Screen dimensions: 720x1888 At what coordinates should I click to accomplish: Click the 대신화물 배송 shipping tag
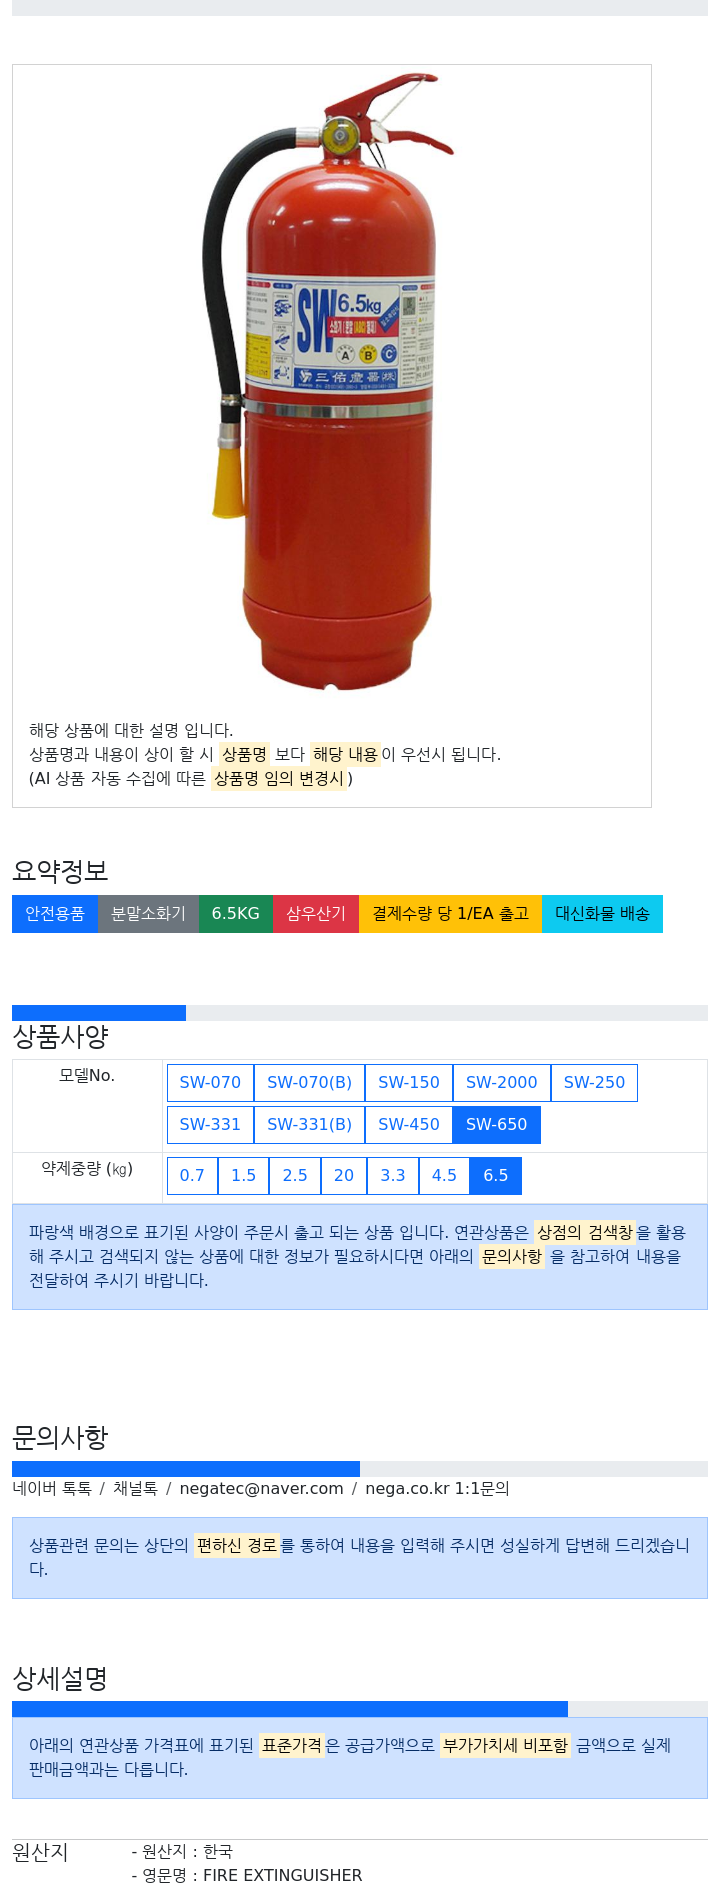pyautogui.click(x=602, y=914)
